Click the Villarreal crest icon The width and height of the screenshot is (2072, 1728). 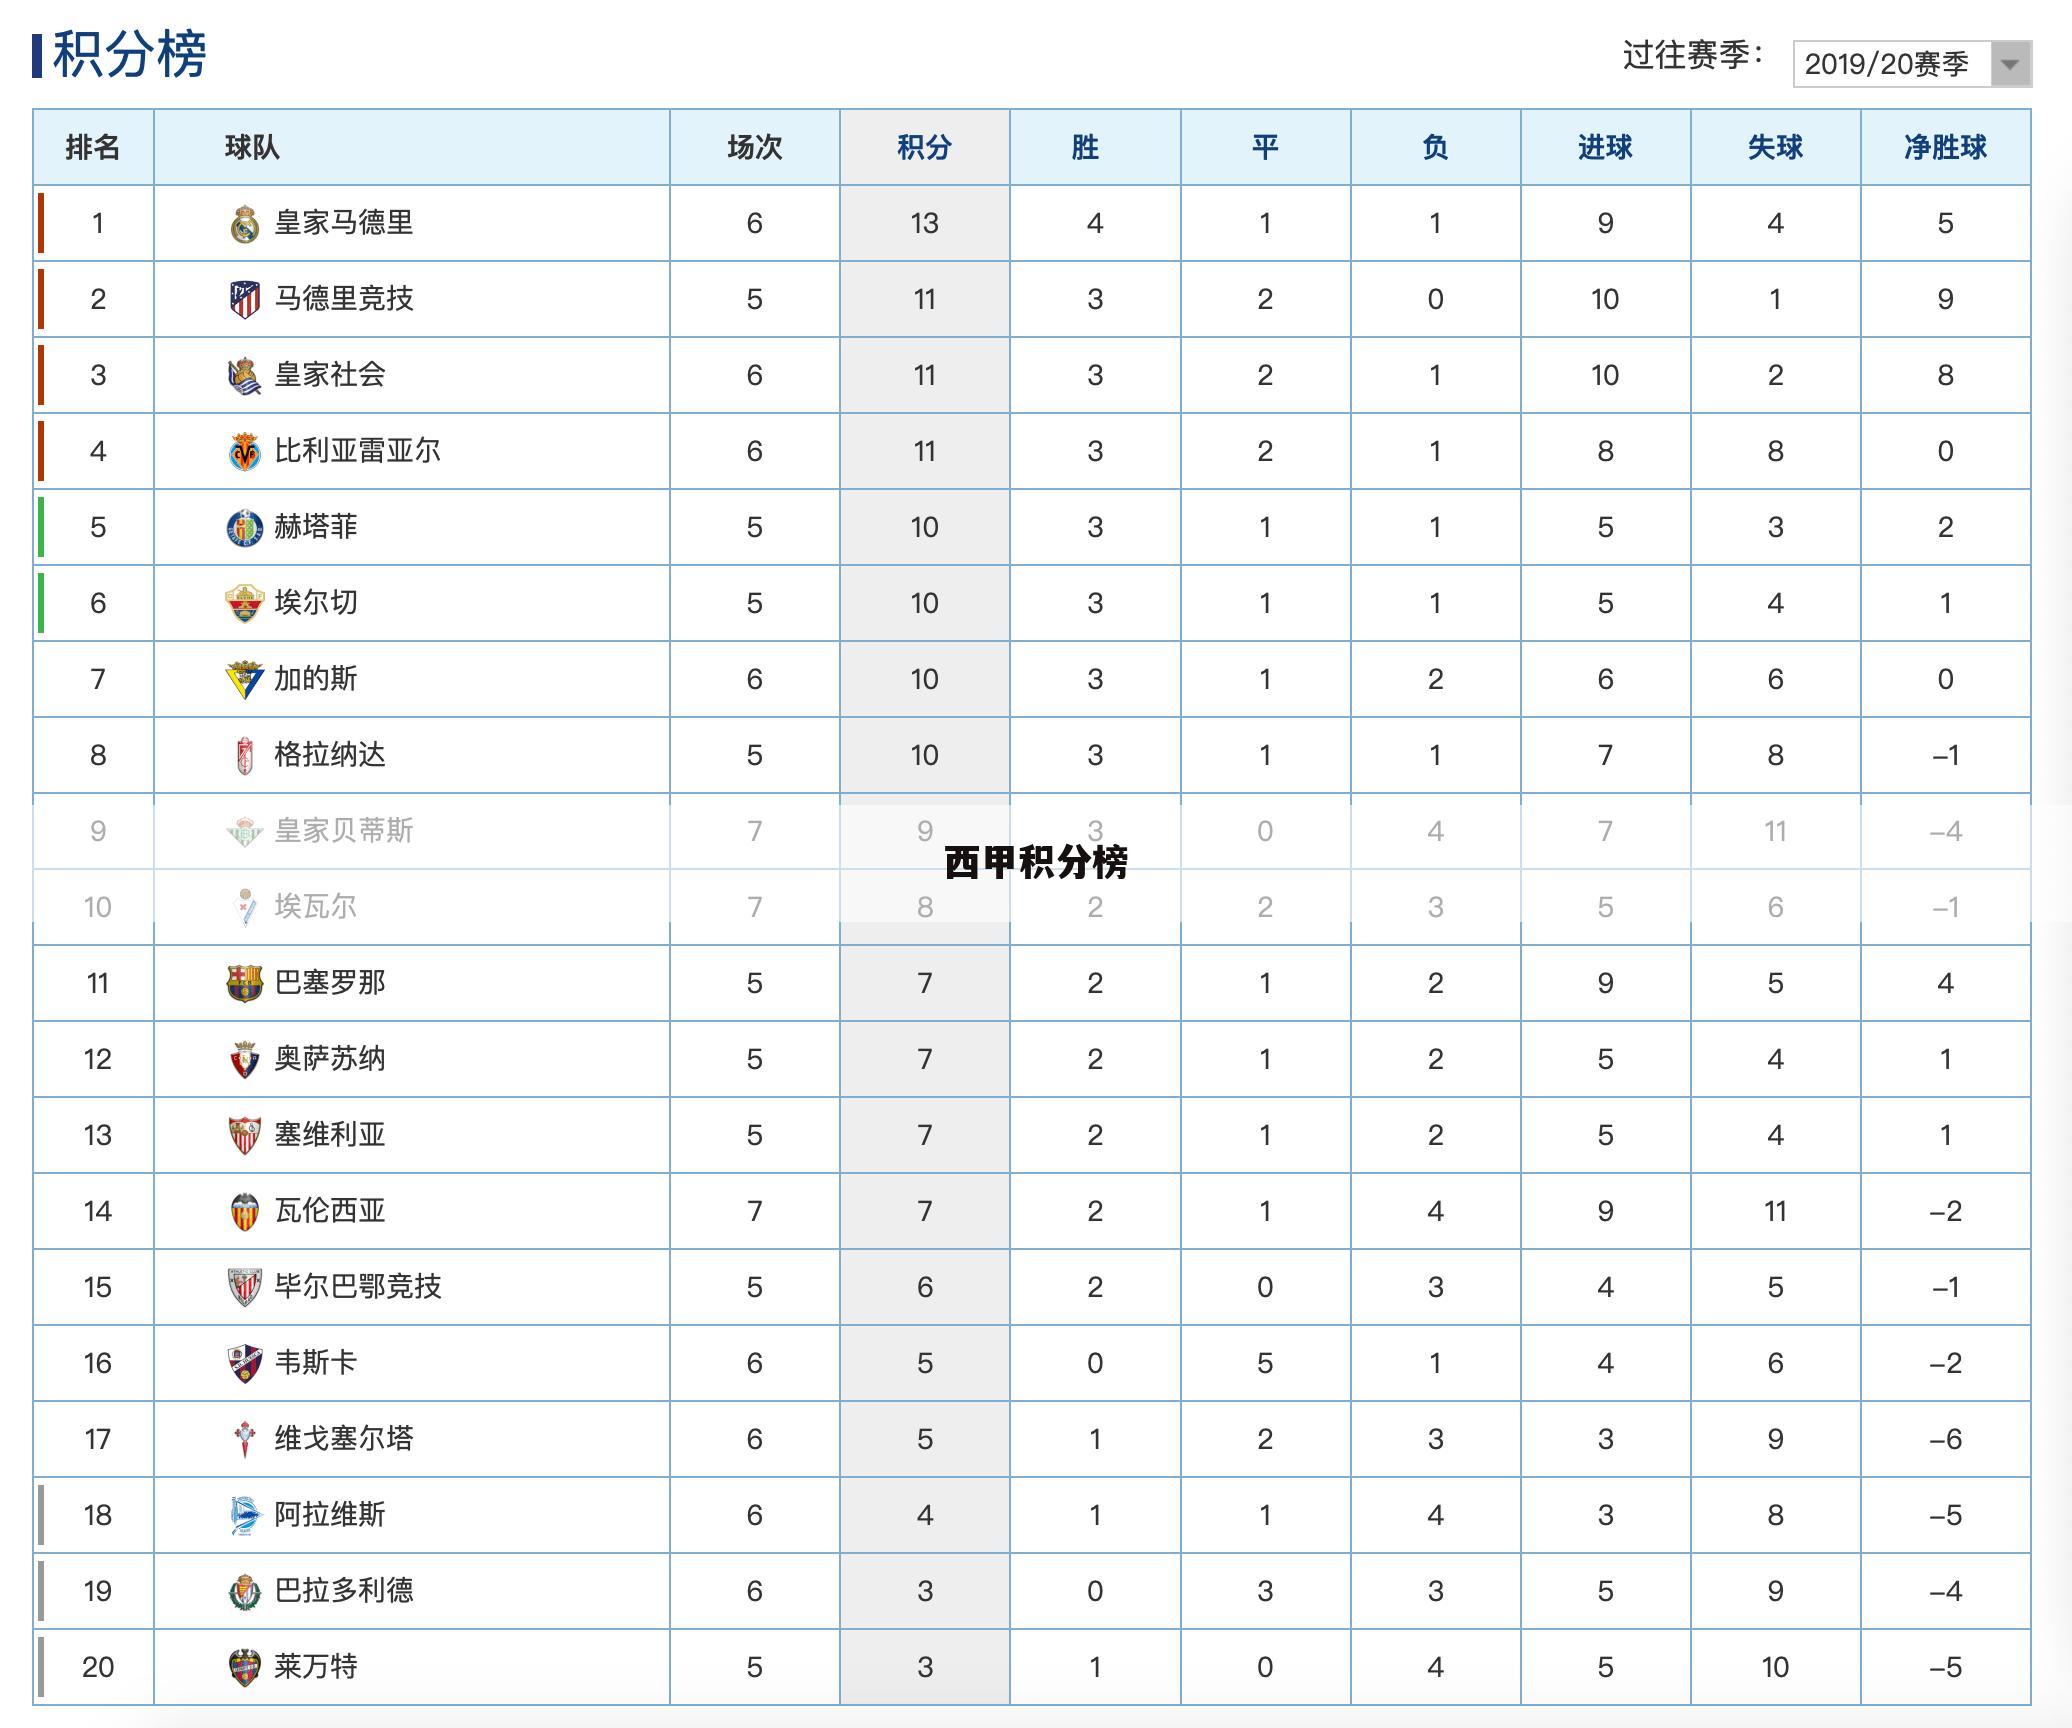[245, 451]
